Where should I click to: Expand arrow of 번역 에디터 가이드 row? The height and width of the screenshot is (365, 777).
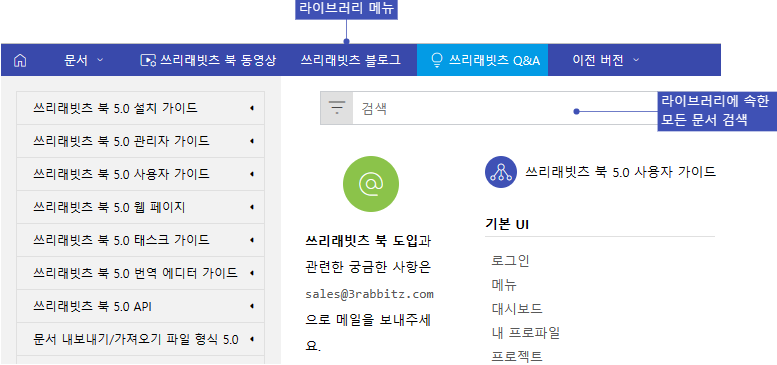(252, 273)
